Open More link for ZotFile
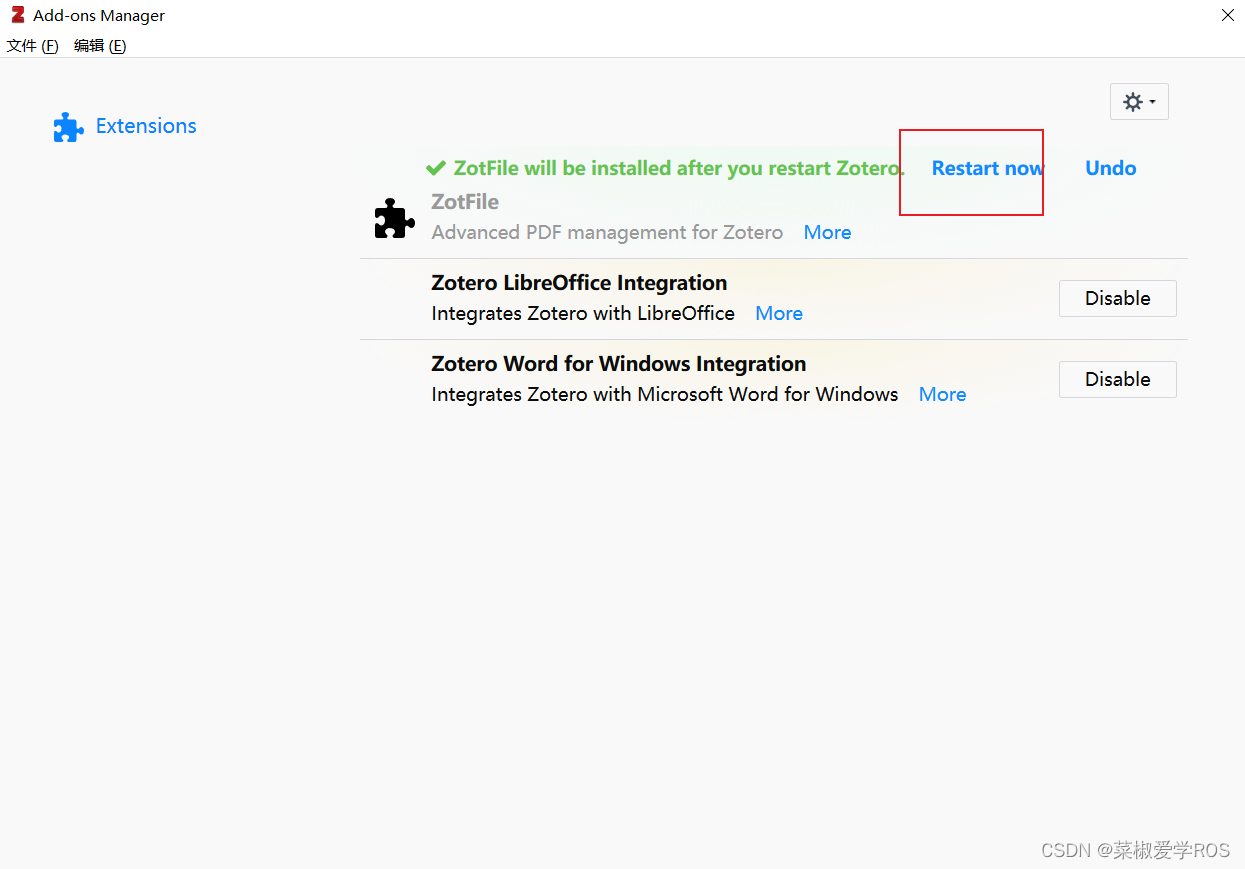 828,232
